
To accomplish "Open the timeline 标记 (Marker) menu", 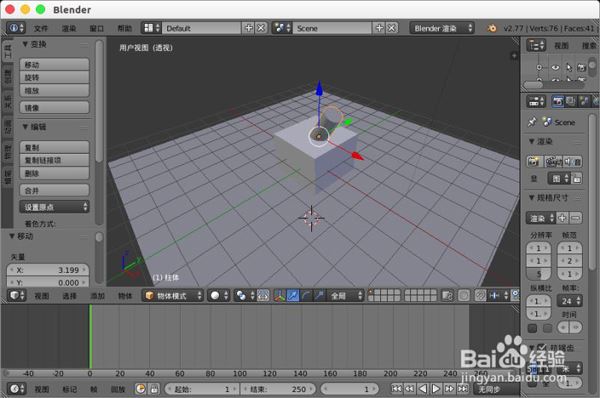I will pos(69,389).
